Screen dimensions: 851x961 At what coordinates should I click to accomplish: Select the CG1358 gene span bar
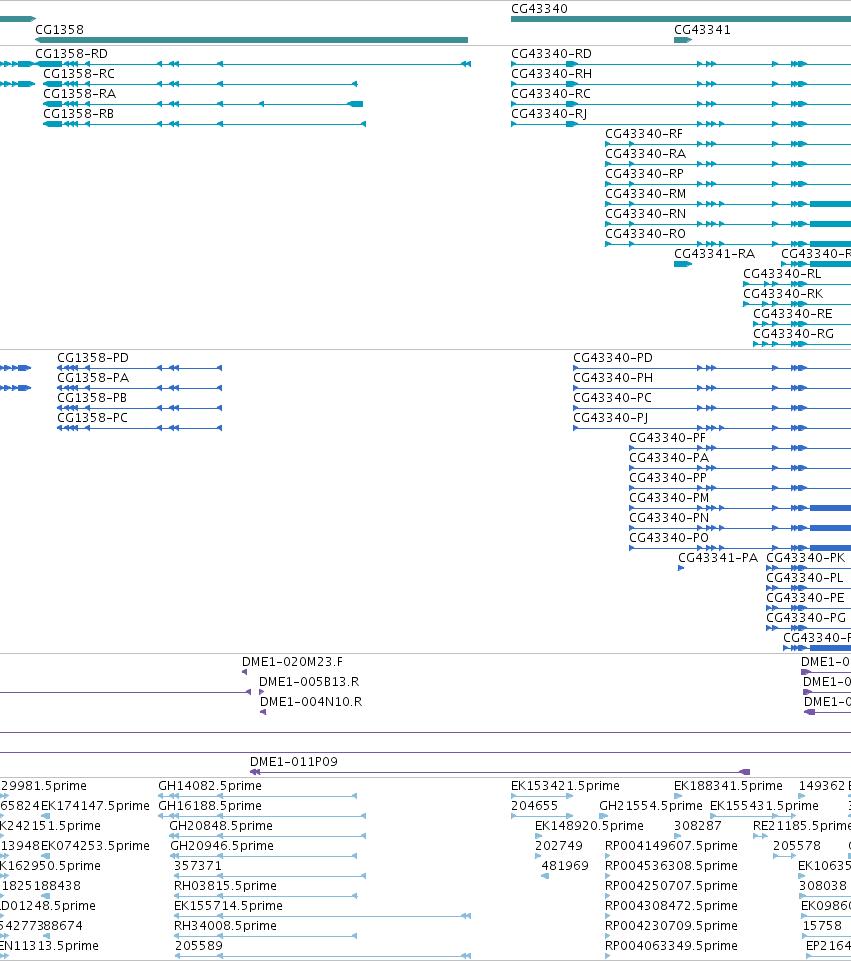pos(251,40)
